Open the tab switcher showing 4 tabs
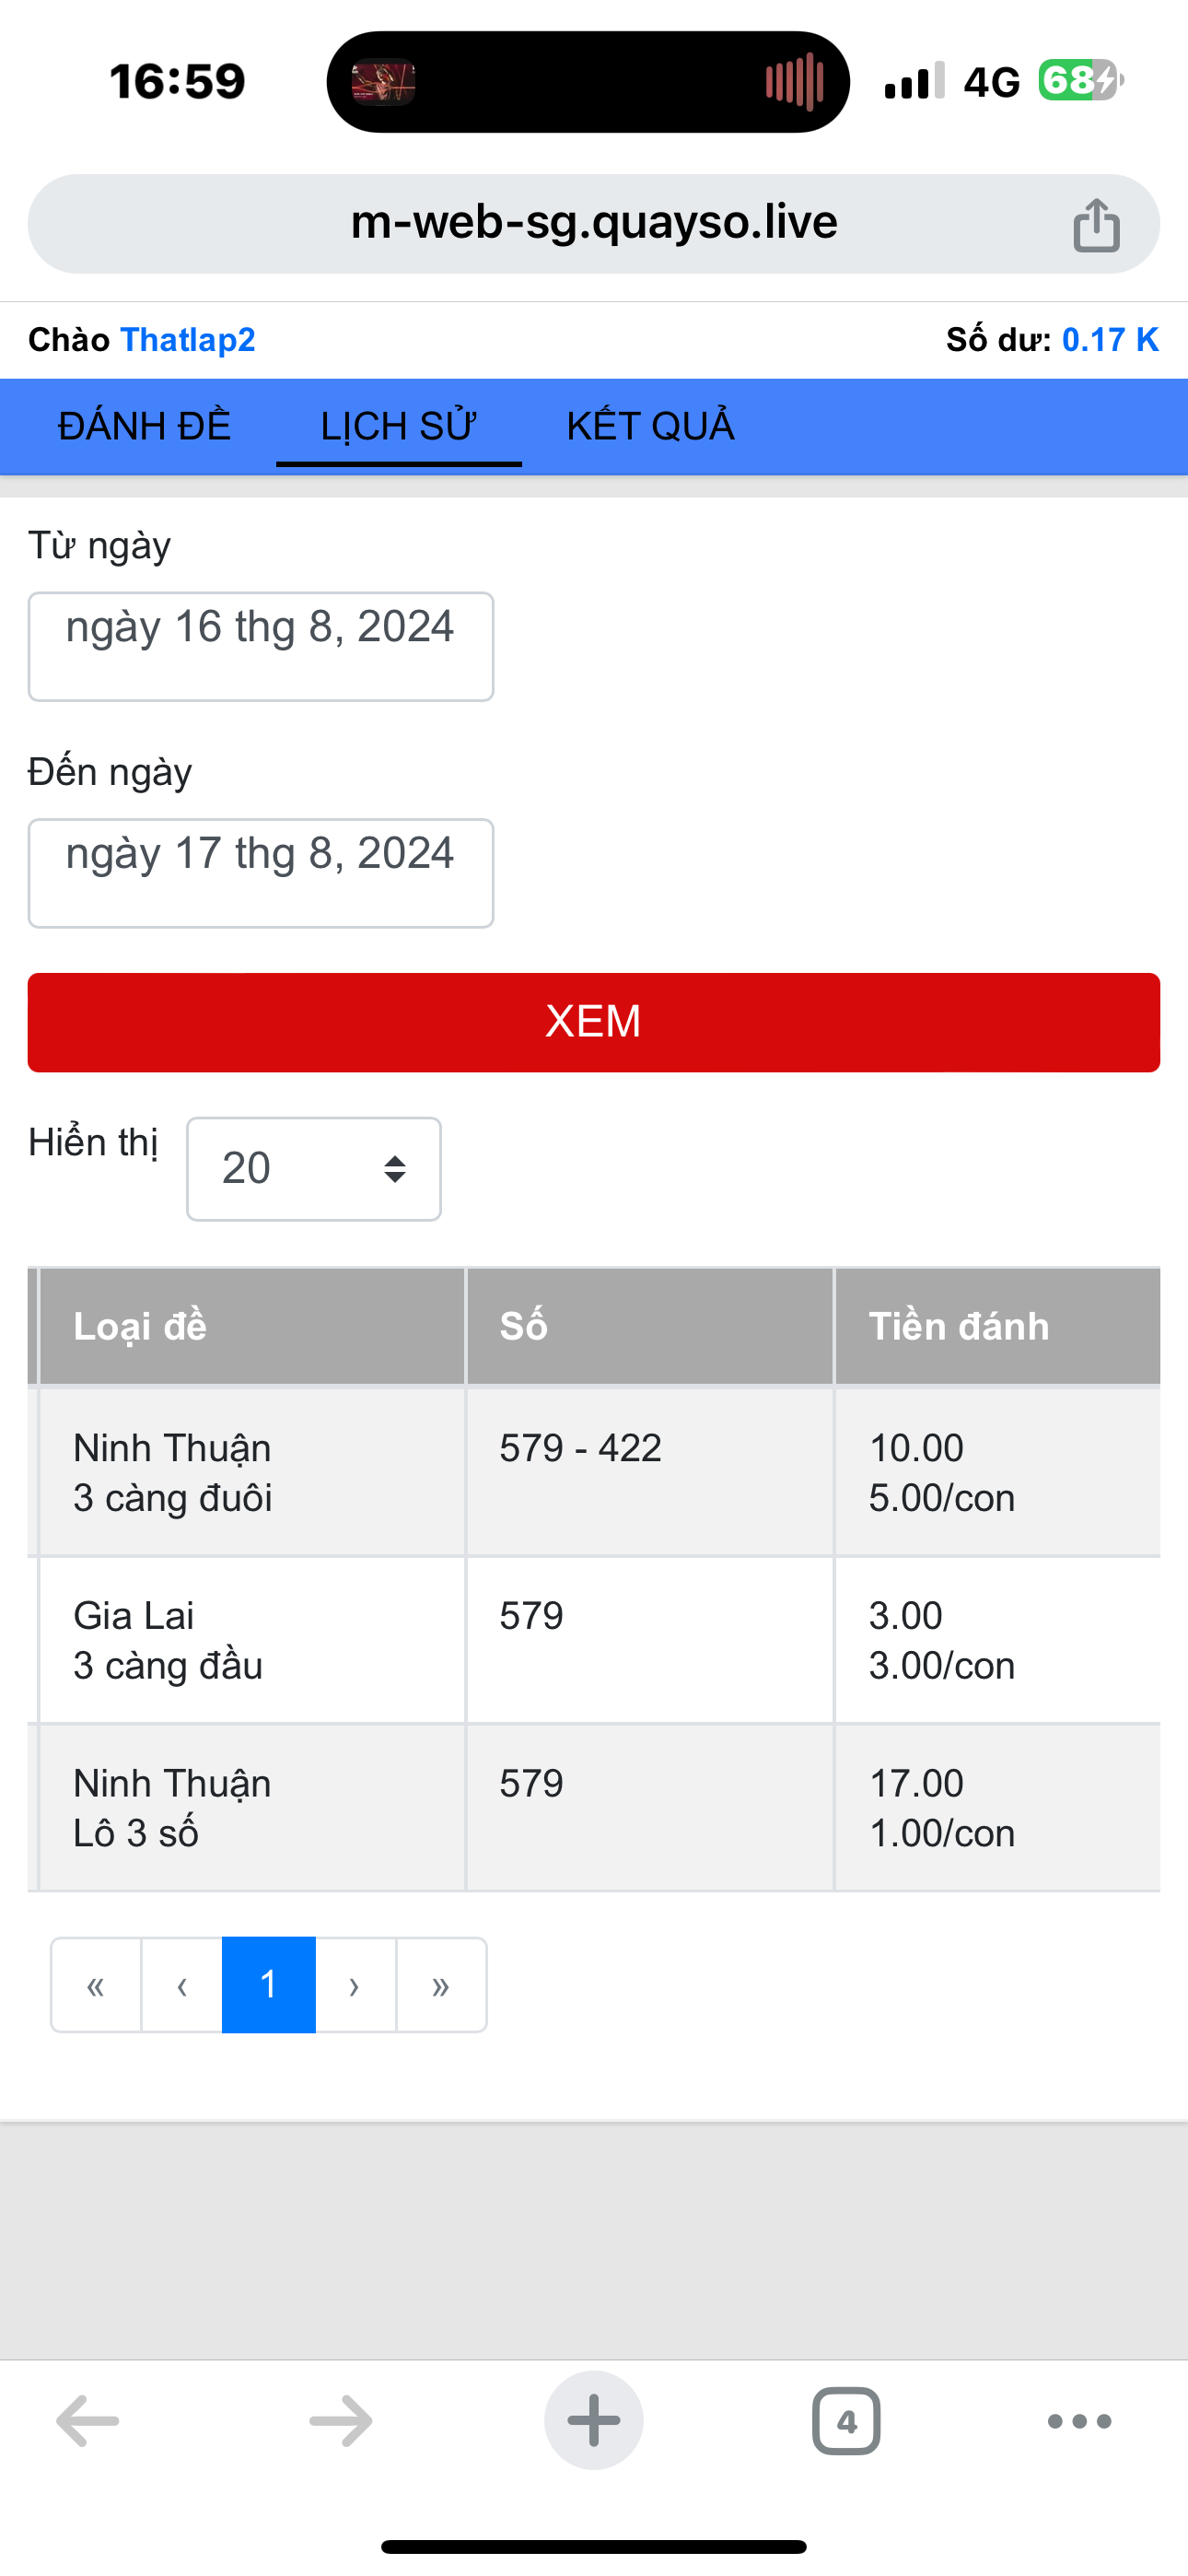The height and width of the screenshot is (2576, 1188). pos(846,2421)
